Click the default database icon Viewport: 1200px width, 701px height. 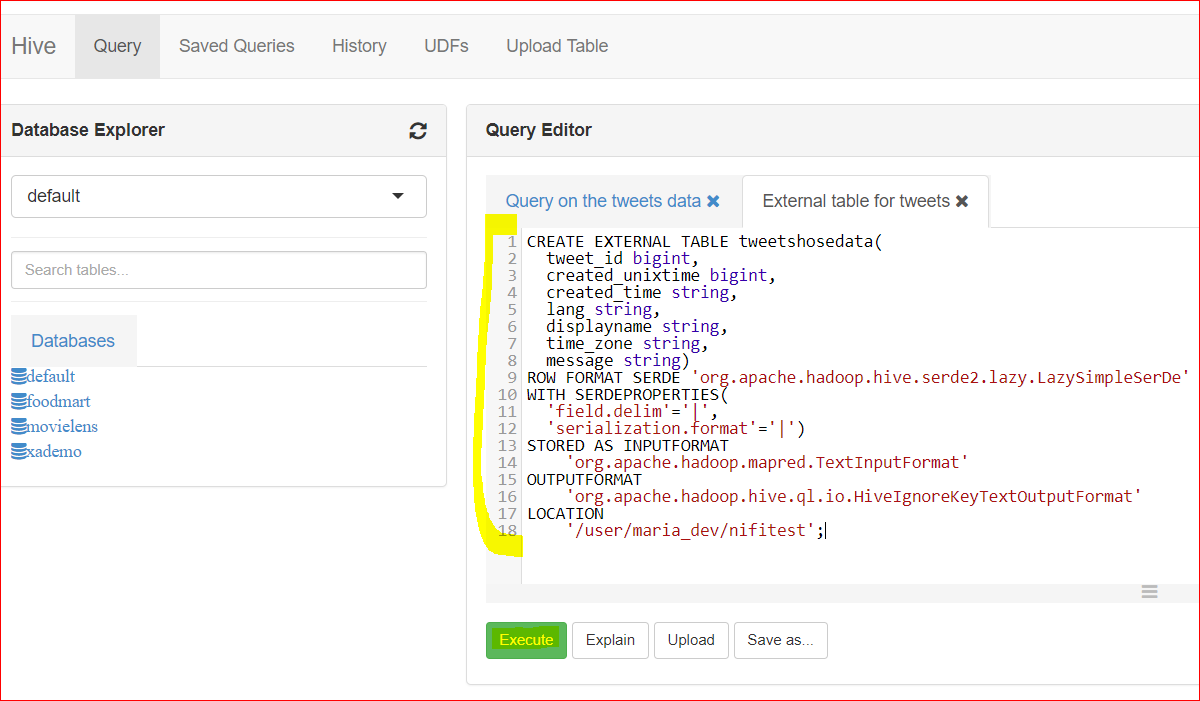pyautogui.click(x=19, y=377)
